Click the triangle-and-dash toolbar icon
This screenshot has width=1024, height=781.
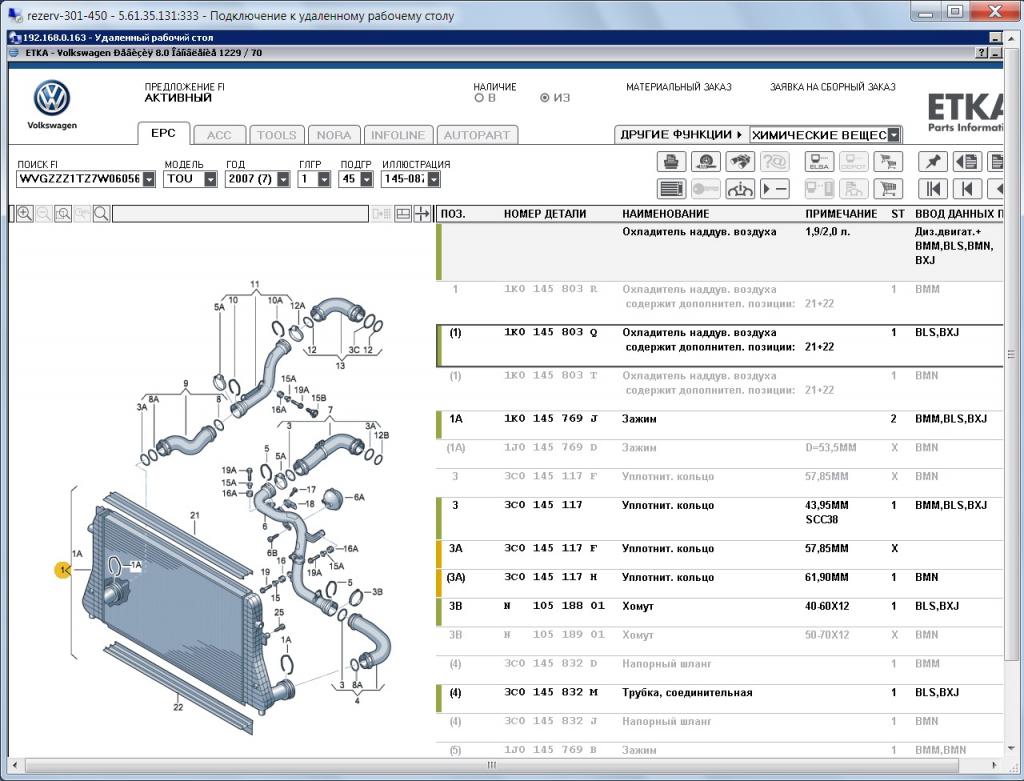click(x=775, y=189)
